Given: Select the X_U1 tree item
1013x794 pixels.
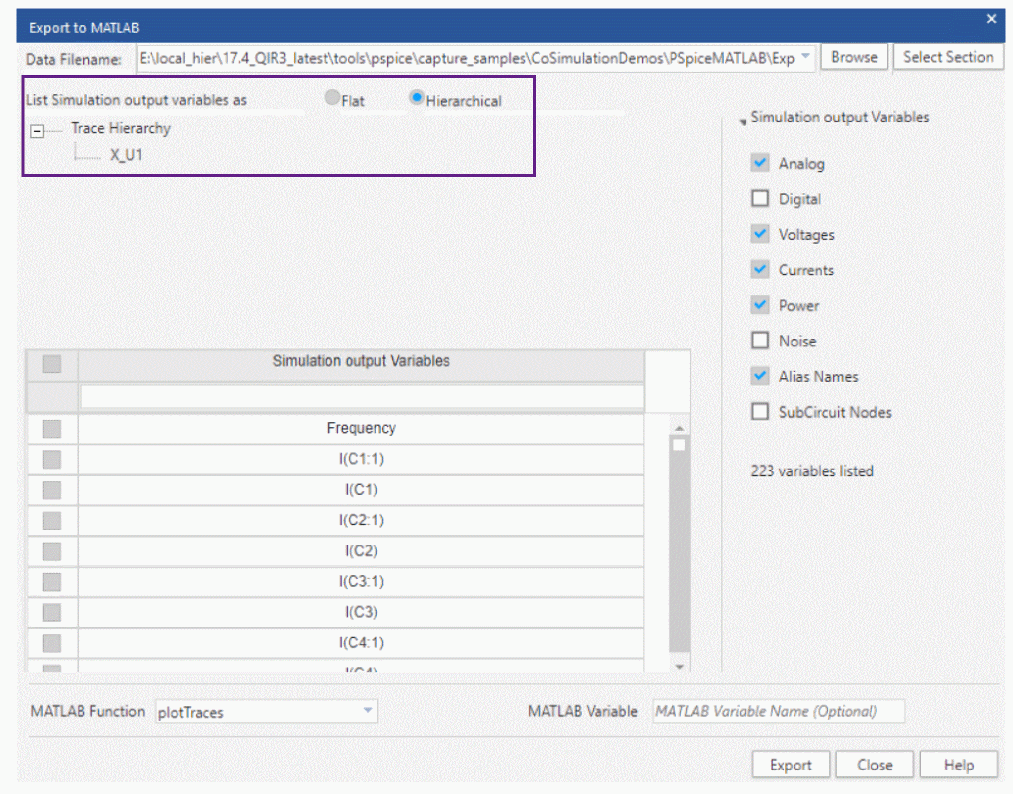Looking at the screenshot, I should (126, 155).
